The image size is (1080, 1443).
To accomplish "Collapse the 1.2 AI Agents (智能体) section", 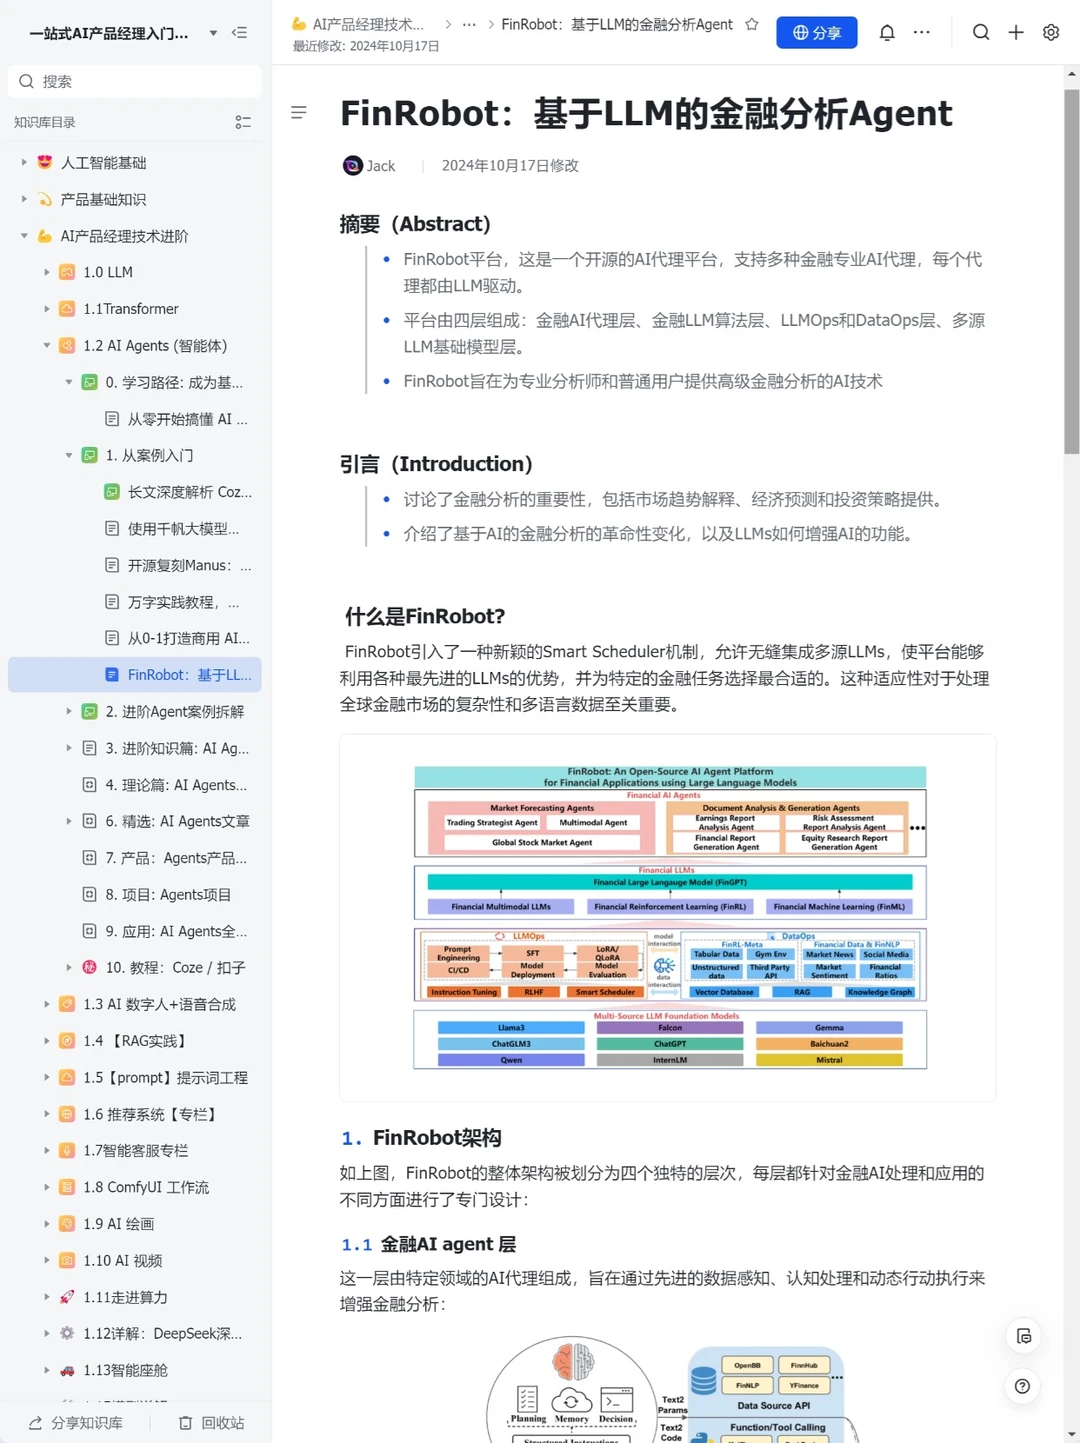I will [x=47, y=345].
